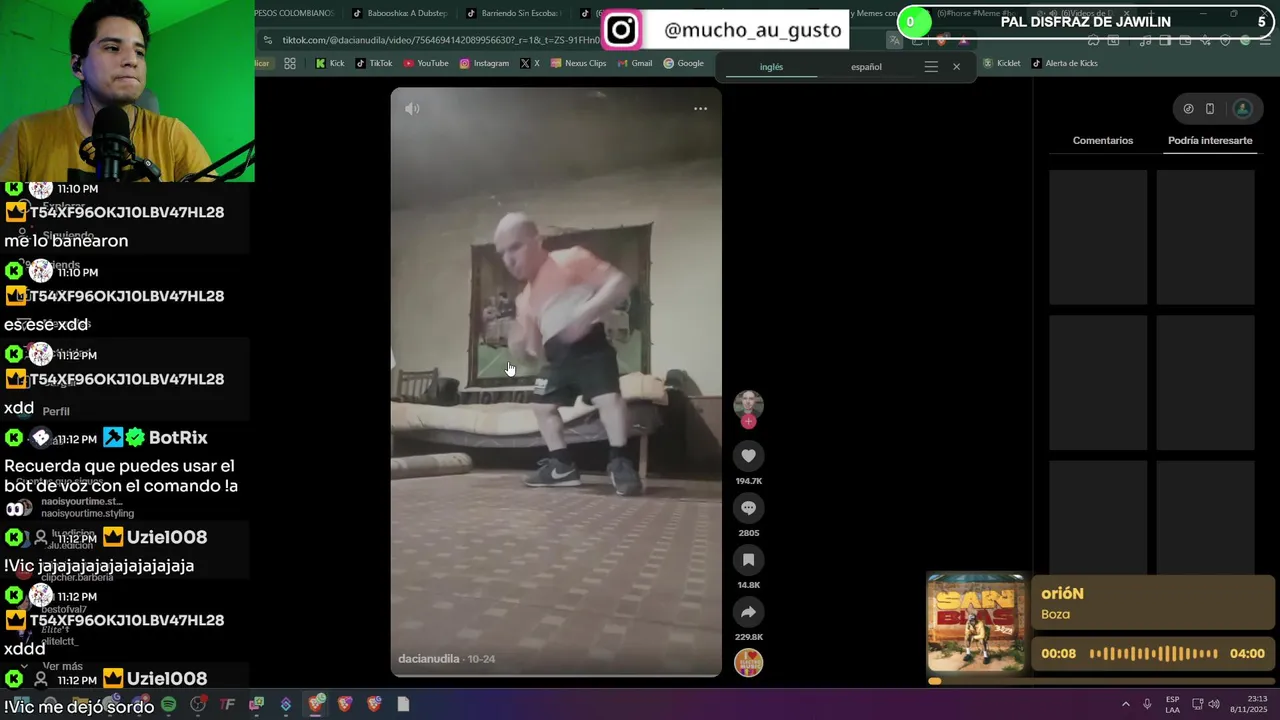The width and height of the screenshot is (1280, 720).
Task: Open the clock showing 23:13 in the taskbar
Action: (1248, 704)
